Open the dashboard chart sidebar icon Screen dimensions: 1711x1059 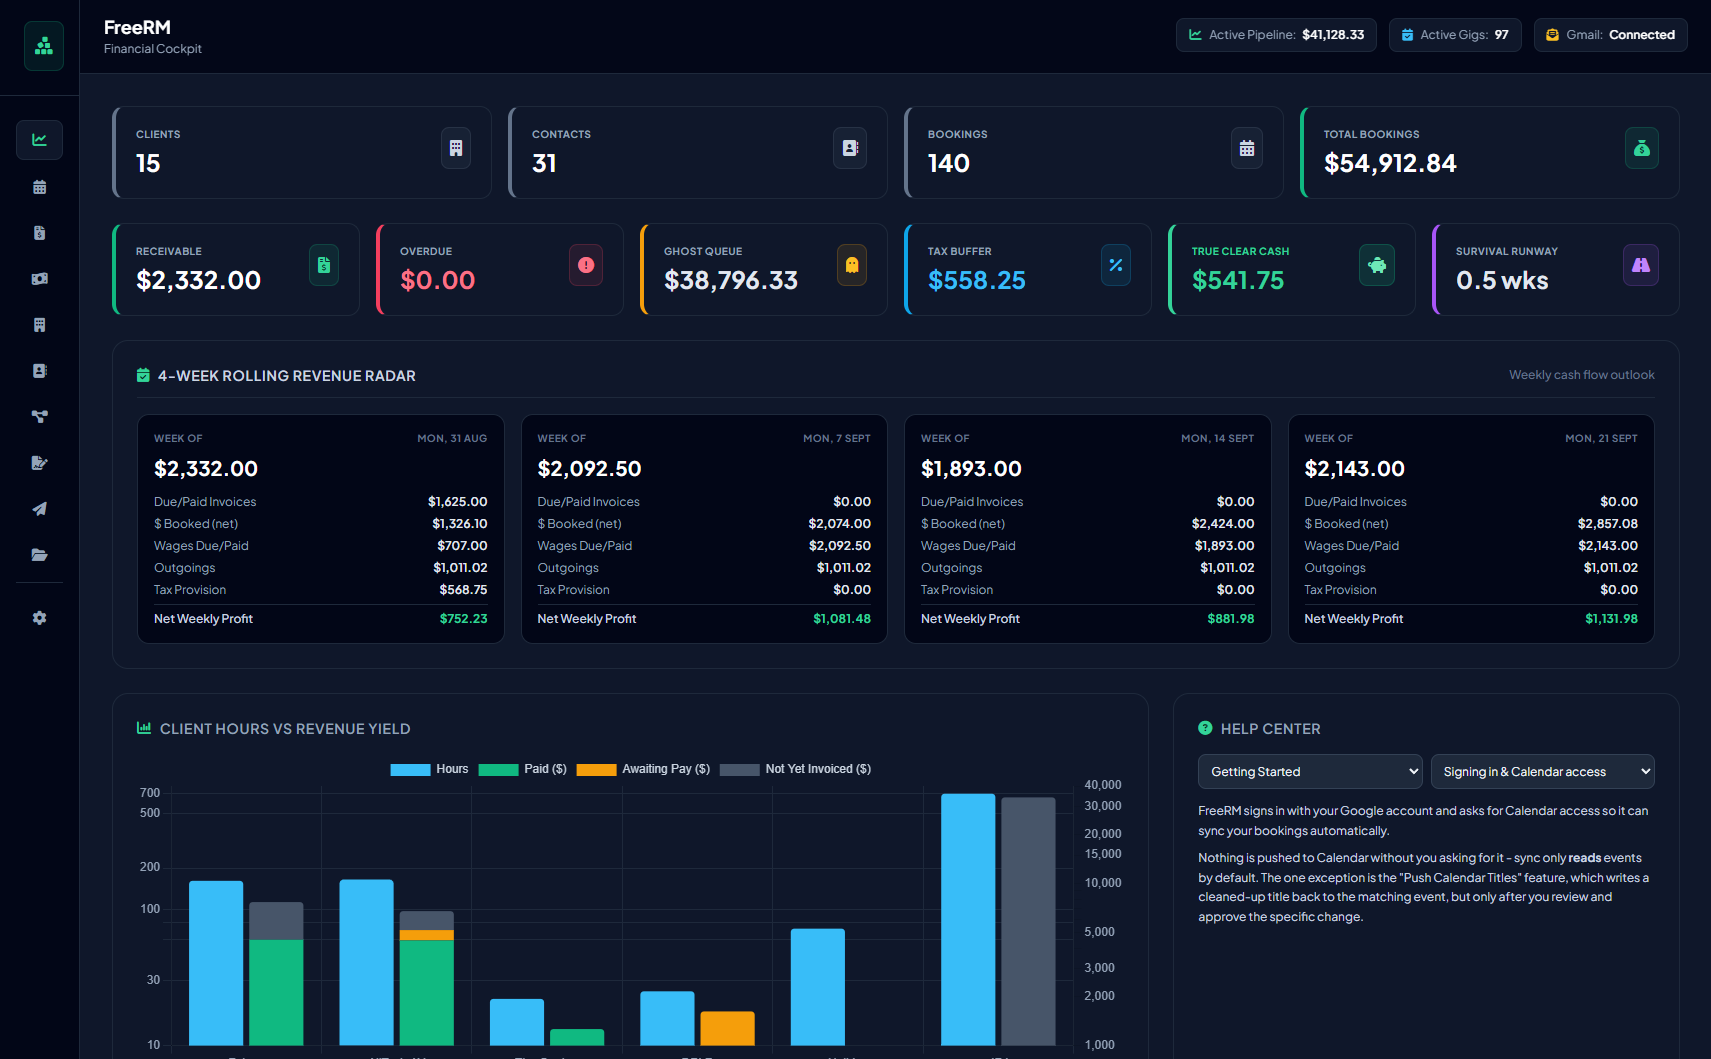point(39,140)
